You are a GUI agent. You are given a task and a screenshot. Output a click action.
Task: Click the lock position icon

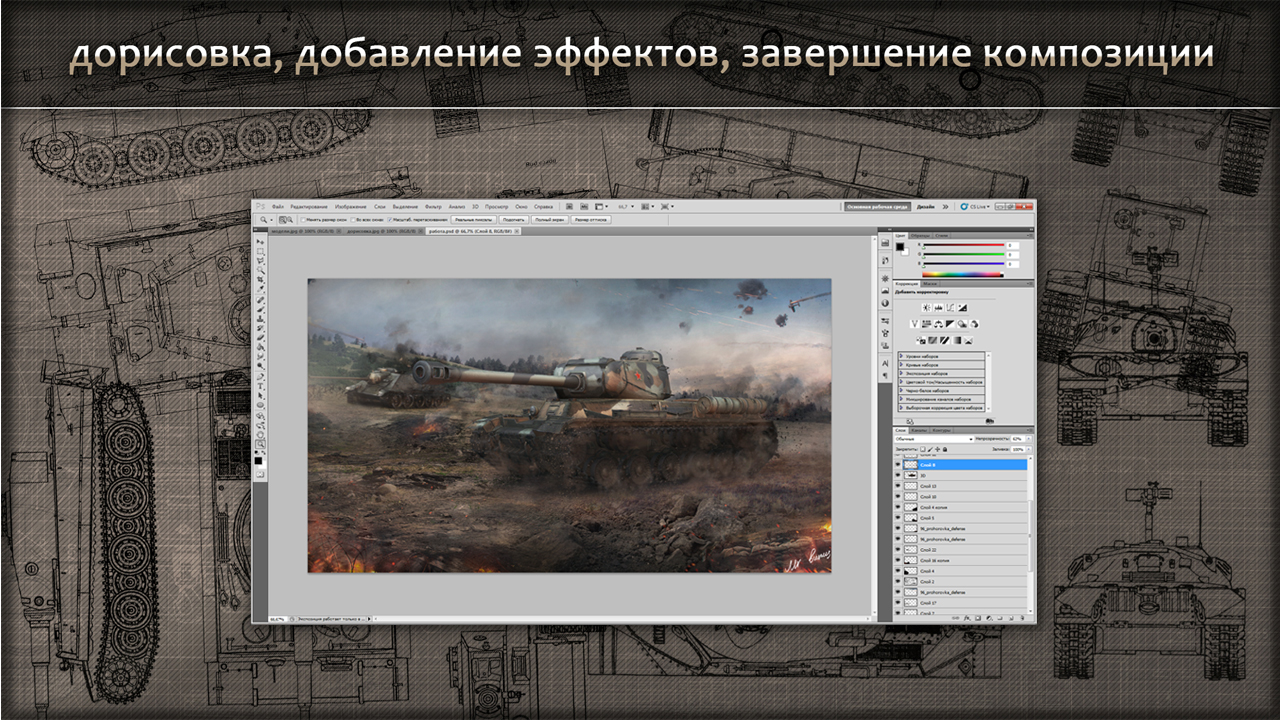click(937, 449)
